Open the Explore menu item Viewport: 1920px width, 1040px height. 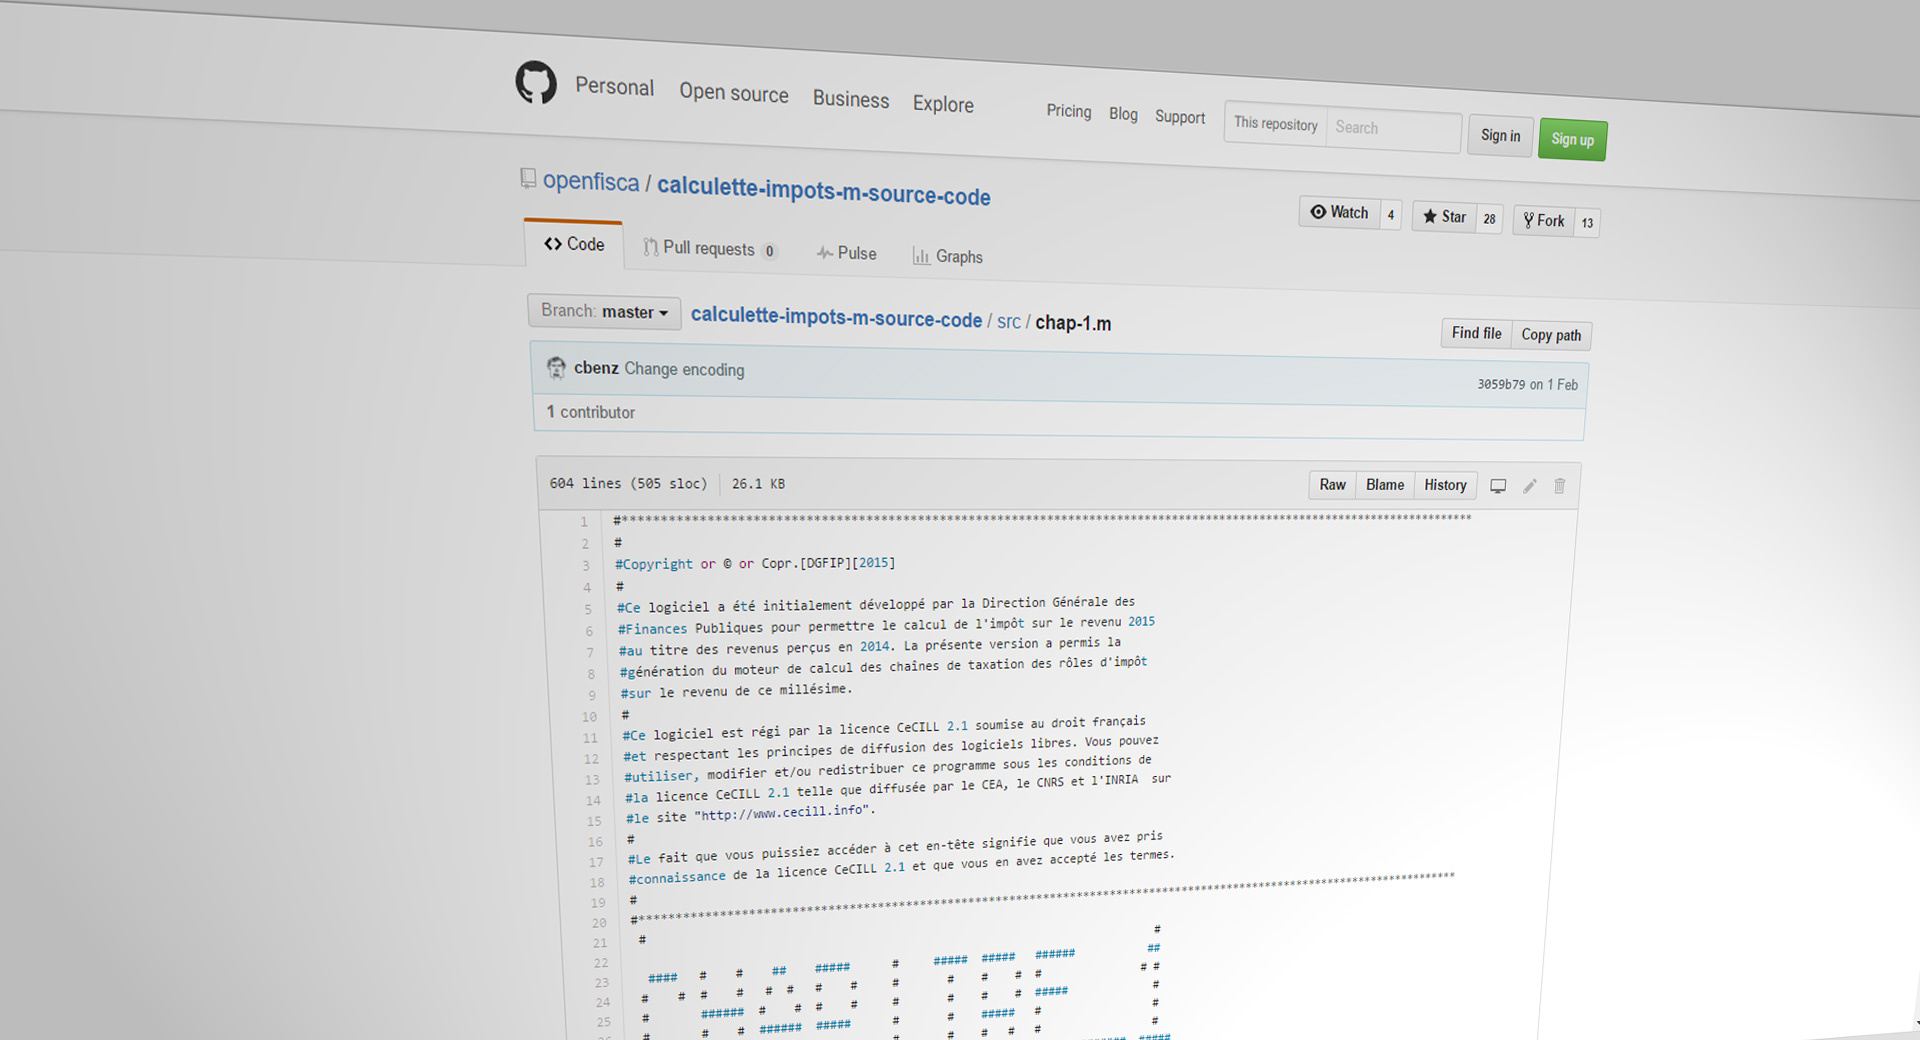[943, 104]
